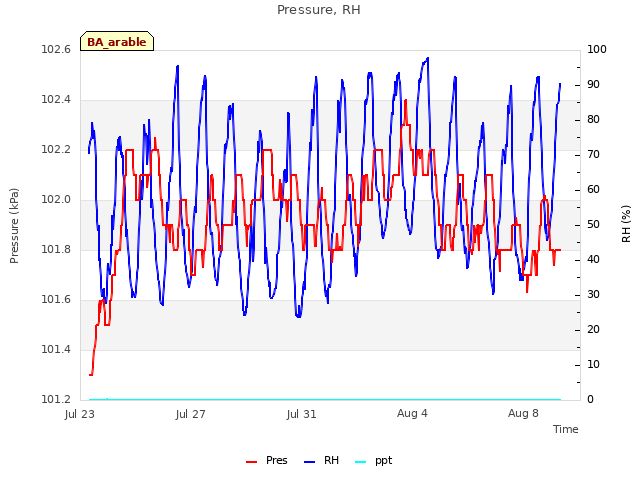Click the 40 RH tick label

click(x=593, y=260)
